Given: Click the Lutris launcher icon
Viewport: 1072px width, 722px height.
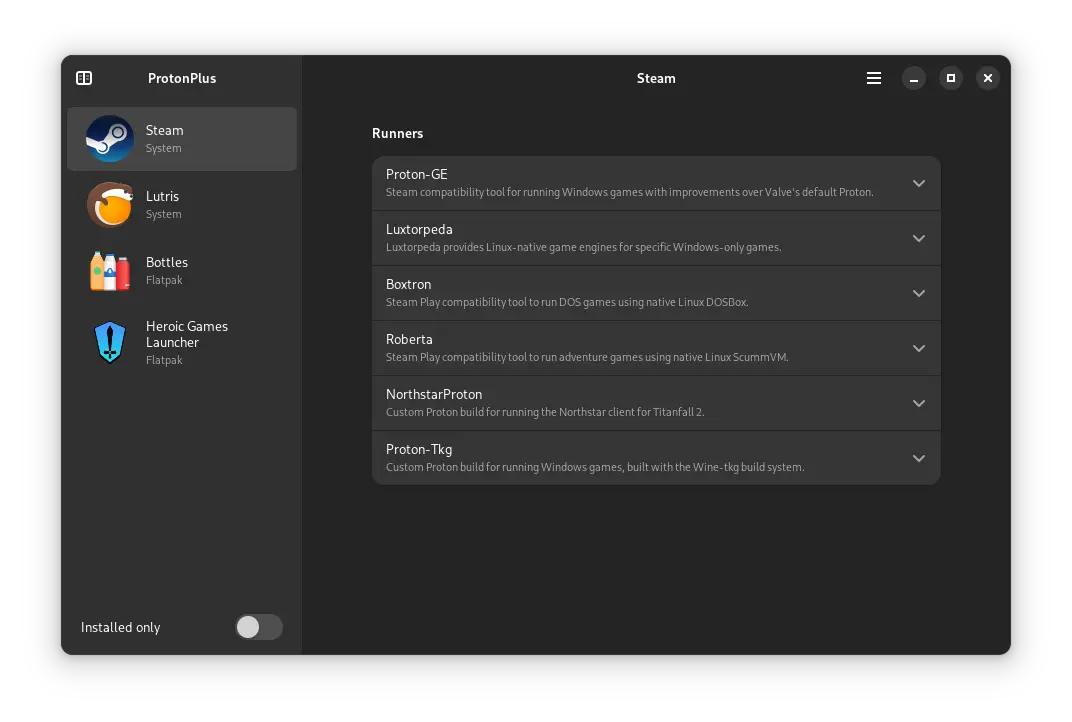Looking at the screenshot, I should (x=109, y=204).
